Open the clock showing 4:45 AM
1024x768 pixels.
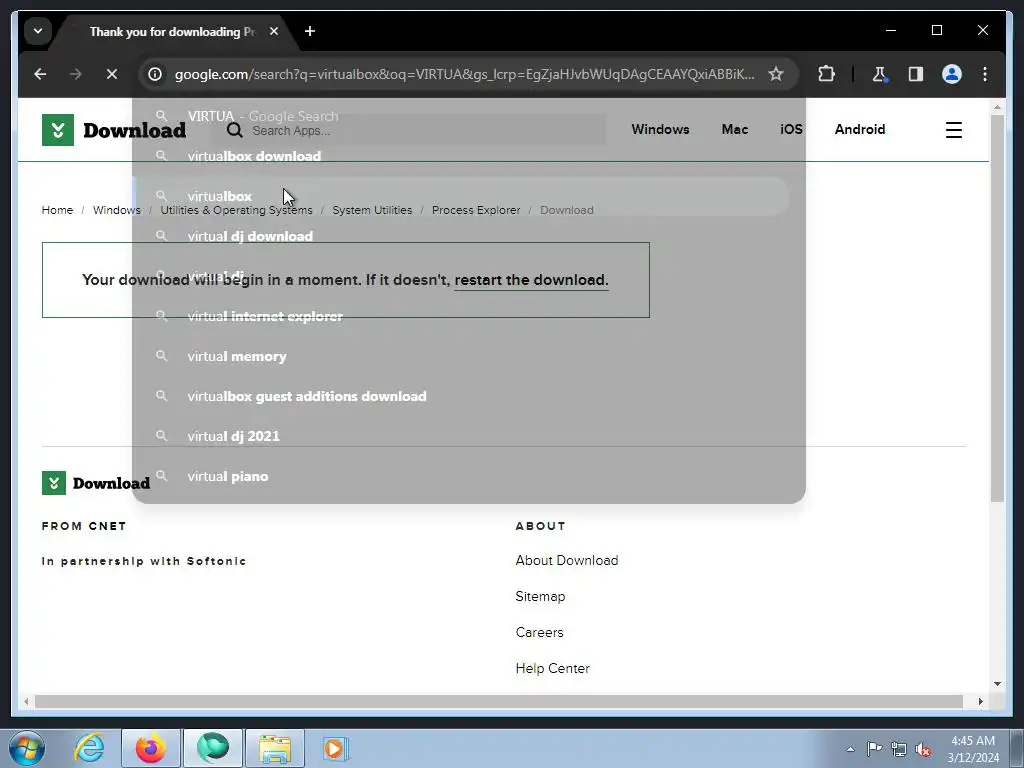tap(973, 749)
